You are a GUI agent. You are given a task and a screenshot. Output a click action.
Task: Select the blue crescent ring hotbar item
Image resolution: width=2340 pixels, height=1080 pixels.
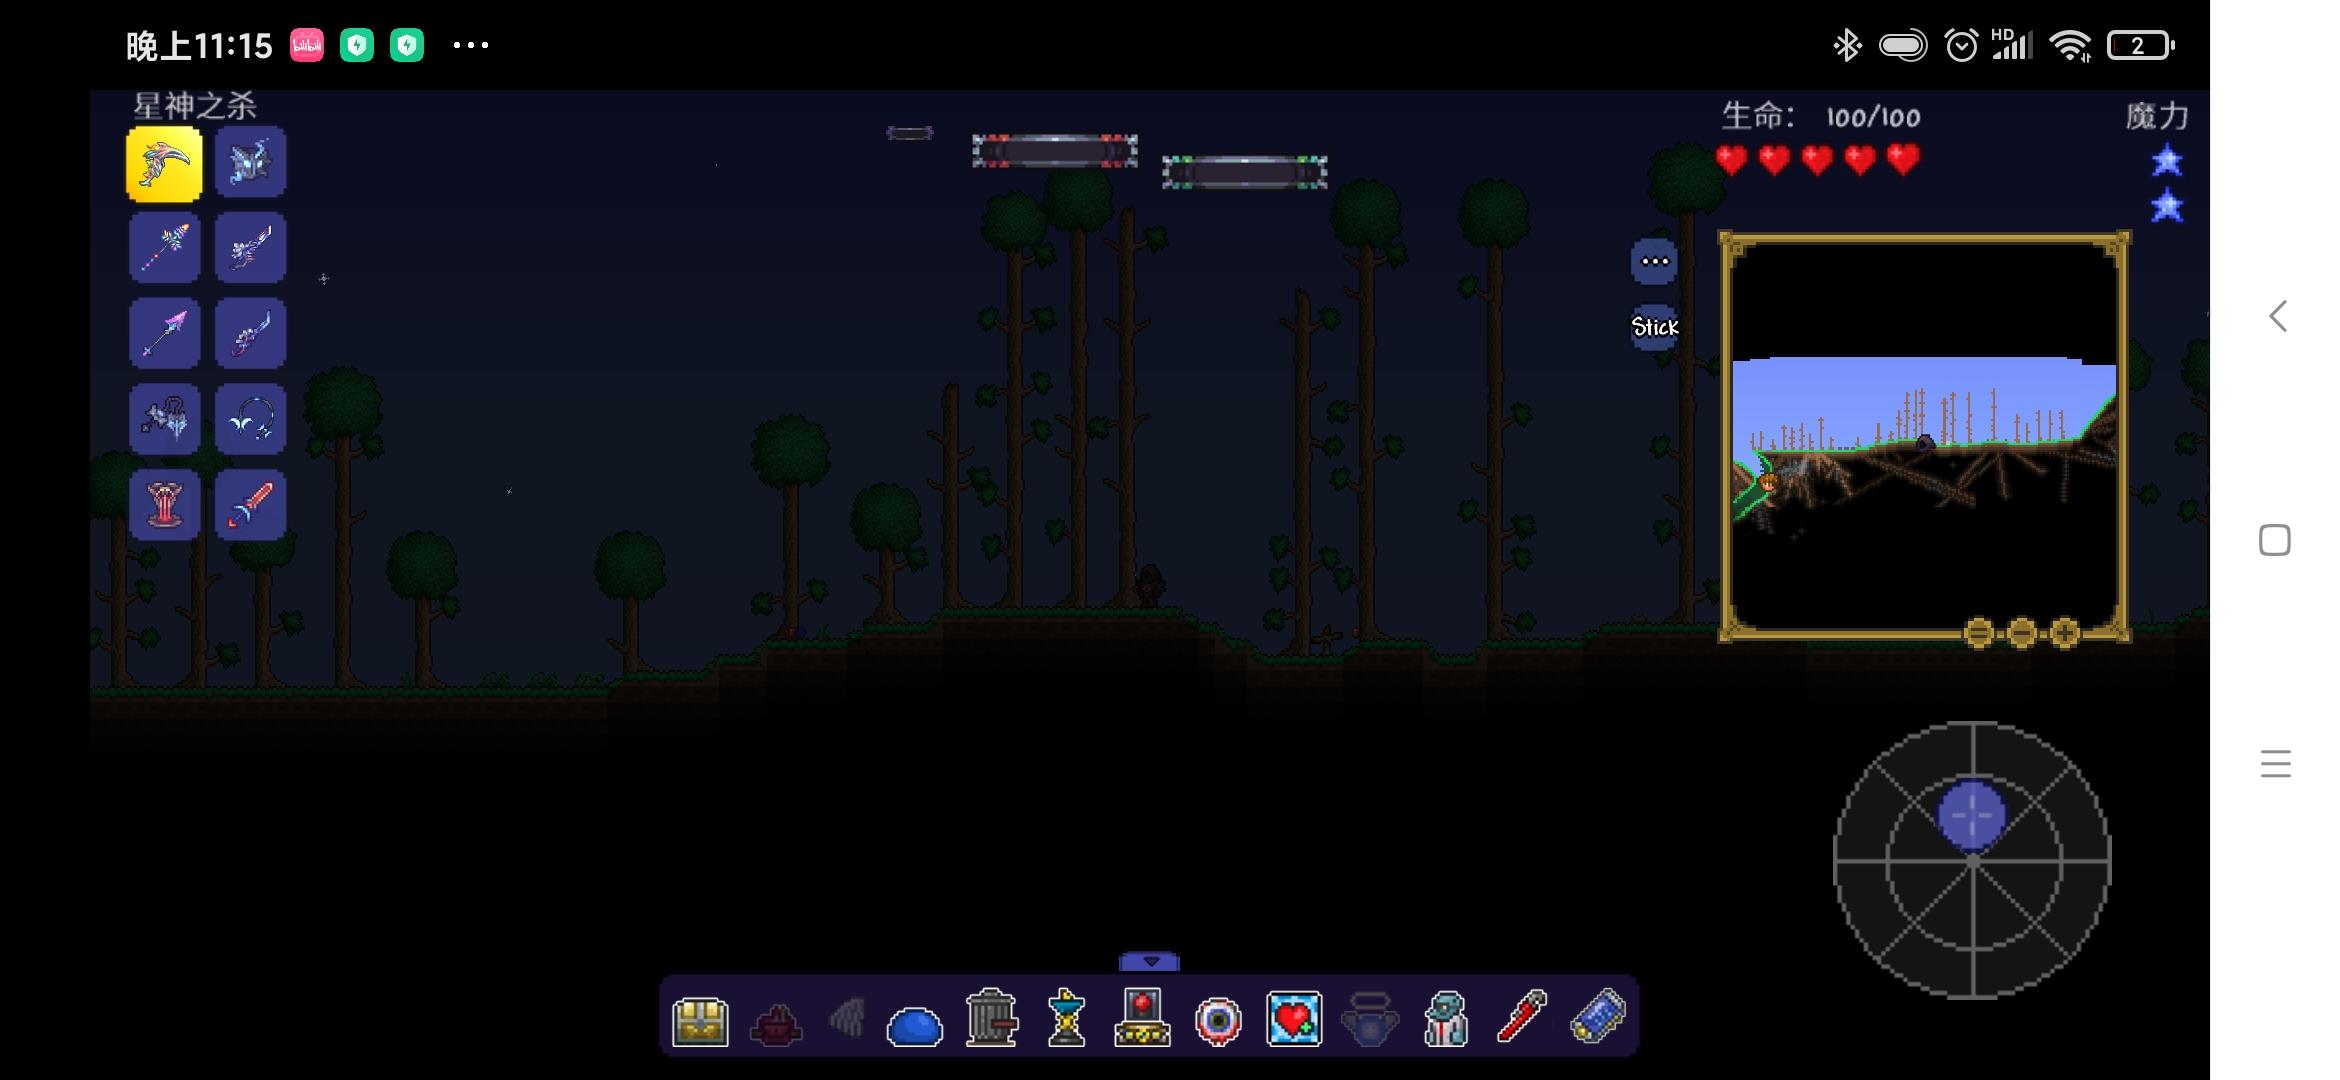[250, 420]
